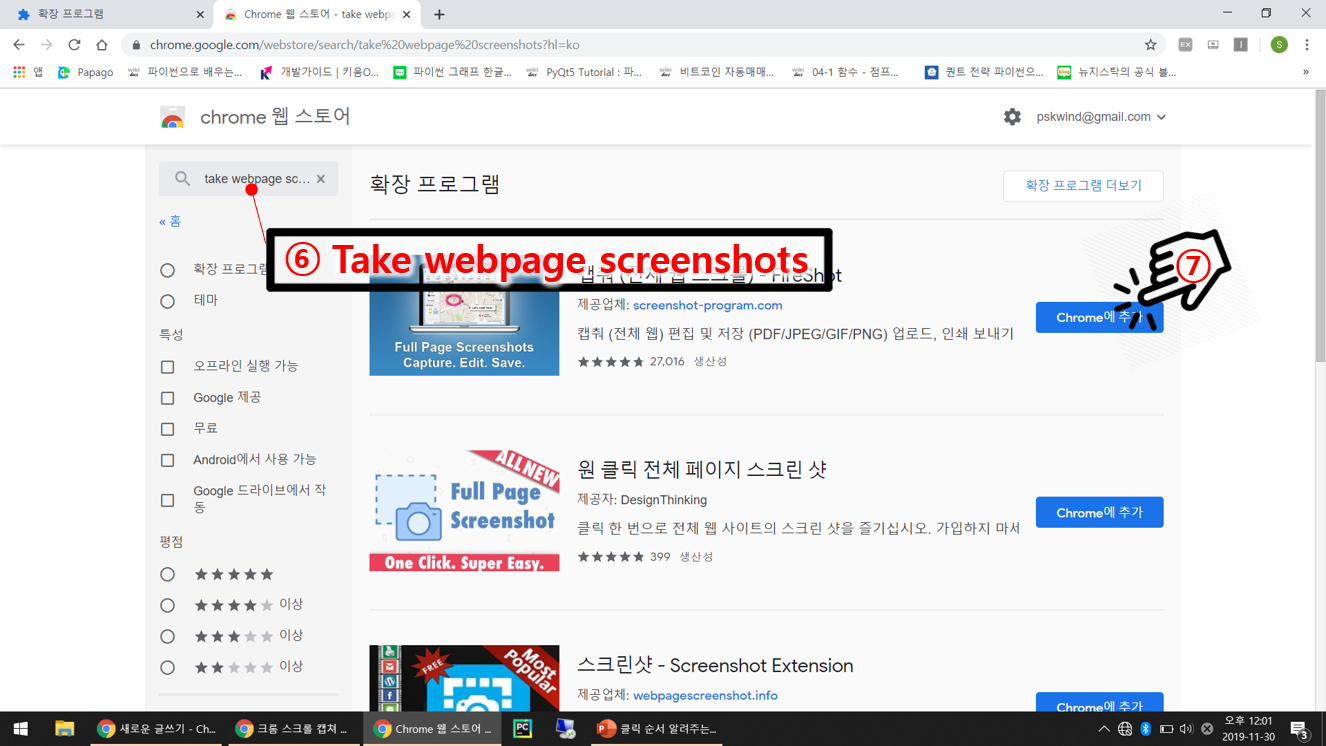This screenshot has height=746, width=1326.
Task: Click the EX extension icon in toolbar
Action: (1185, 45)
